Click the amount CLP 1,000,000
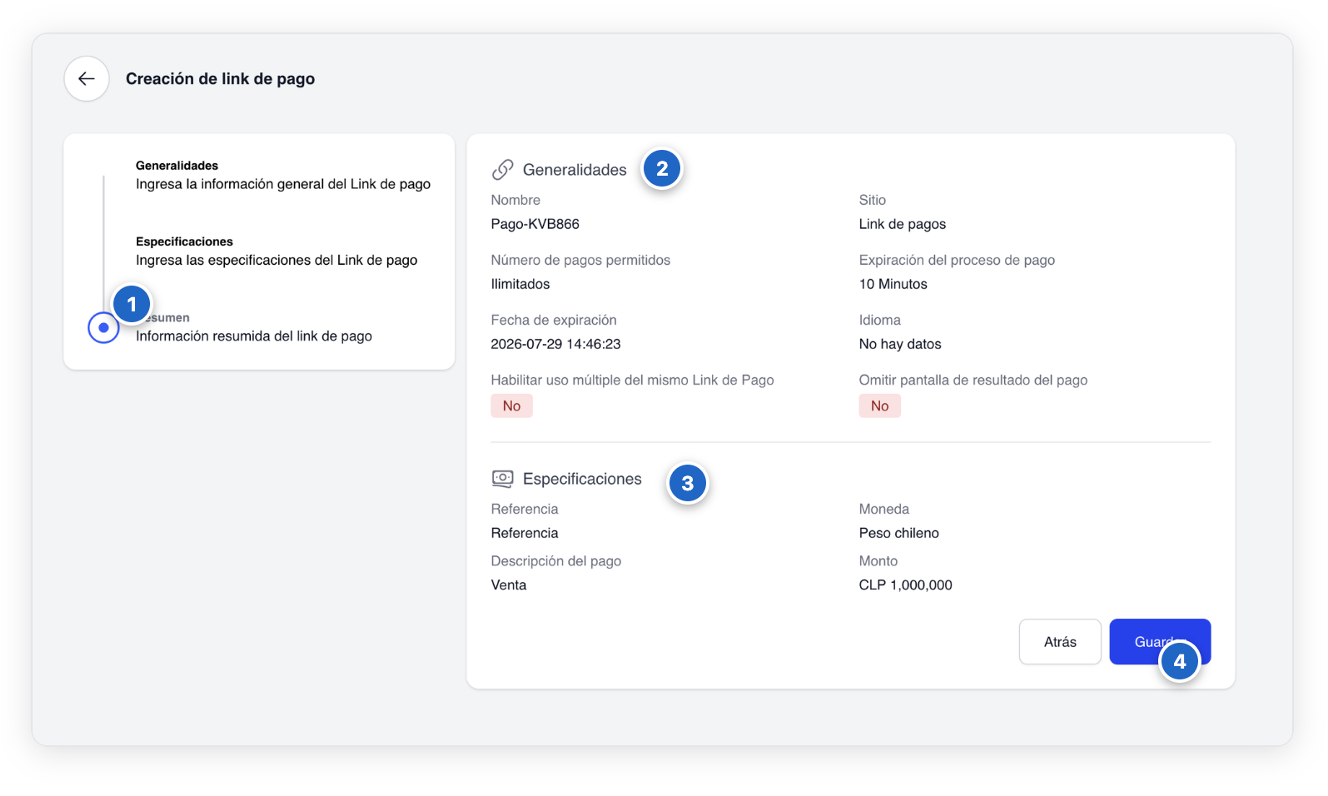 tap(905, 585)
